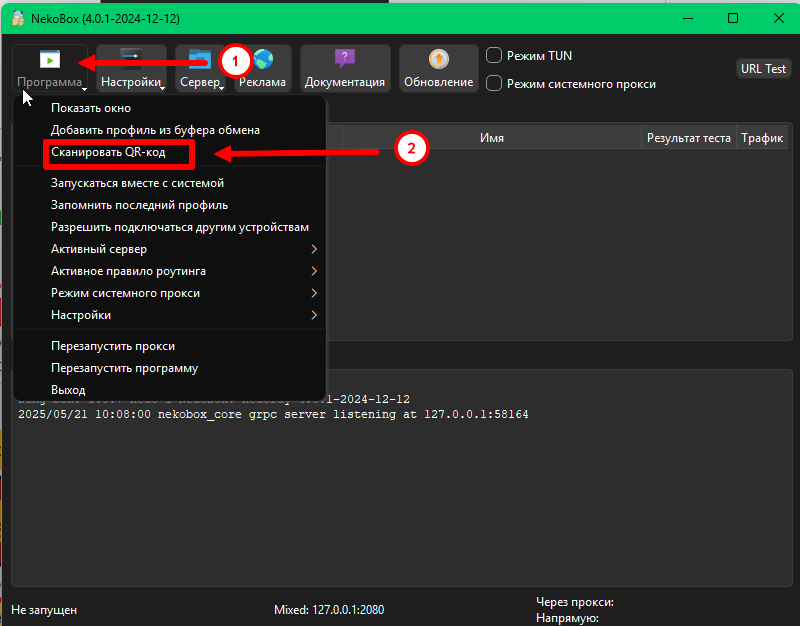Choose Добавить профиль из буфера обмена
This screenshot has height=626, width=800.
pyautogui.click(x=155, y=130)
